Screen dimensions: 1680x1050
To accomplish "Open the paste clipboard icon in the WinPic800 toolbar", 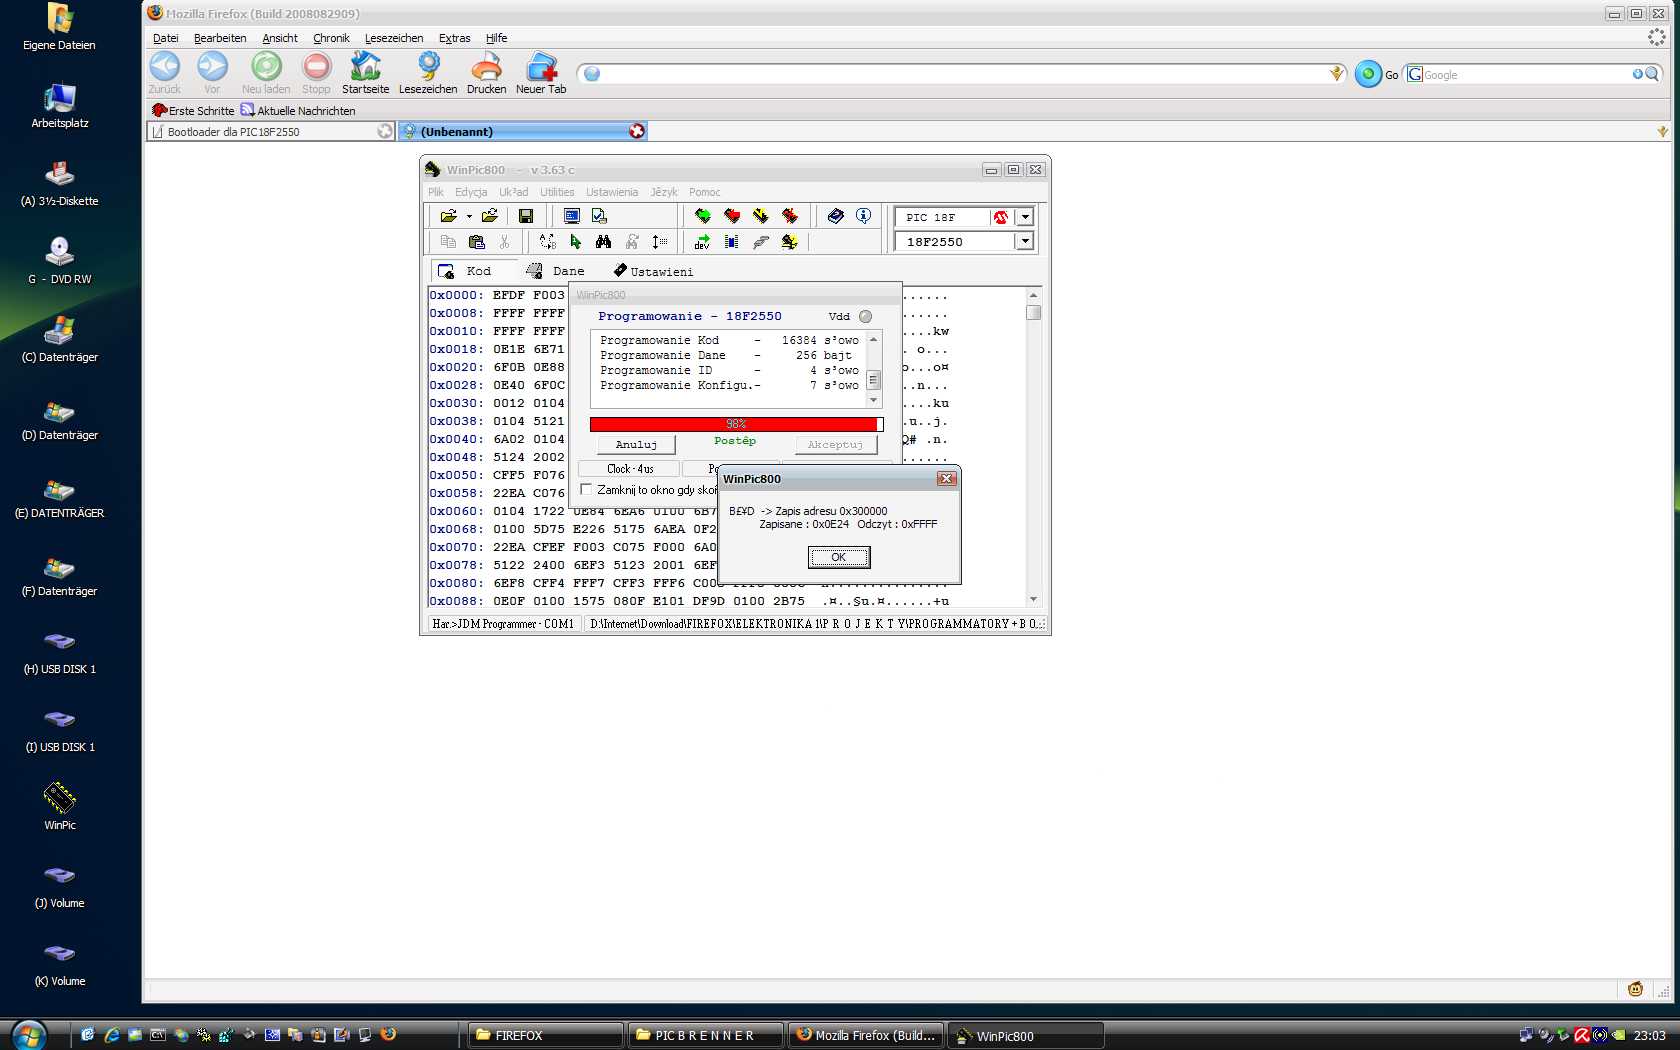I will [x=476, y=242].
